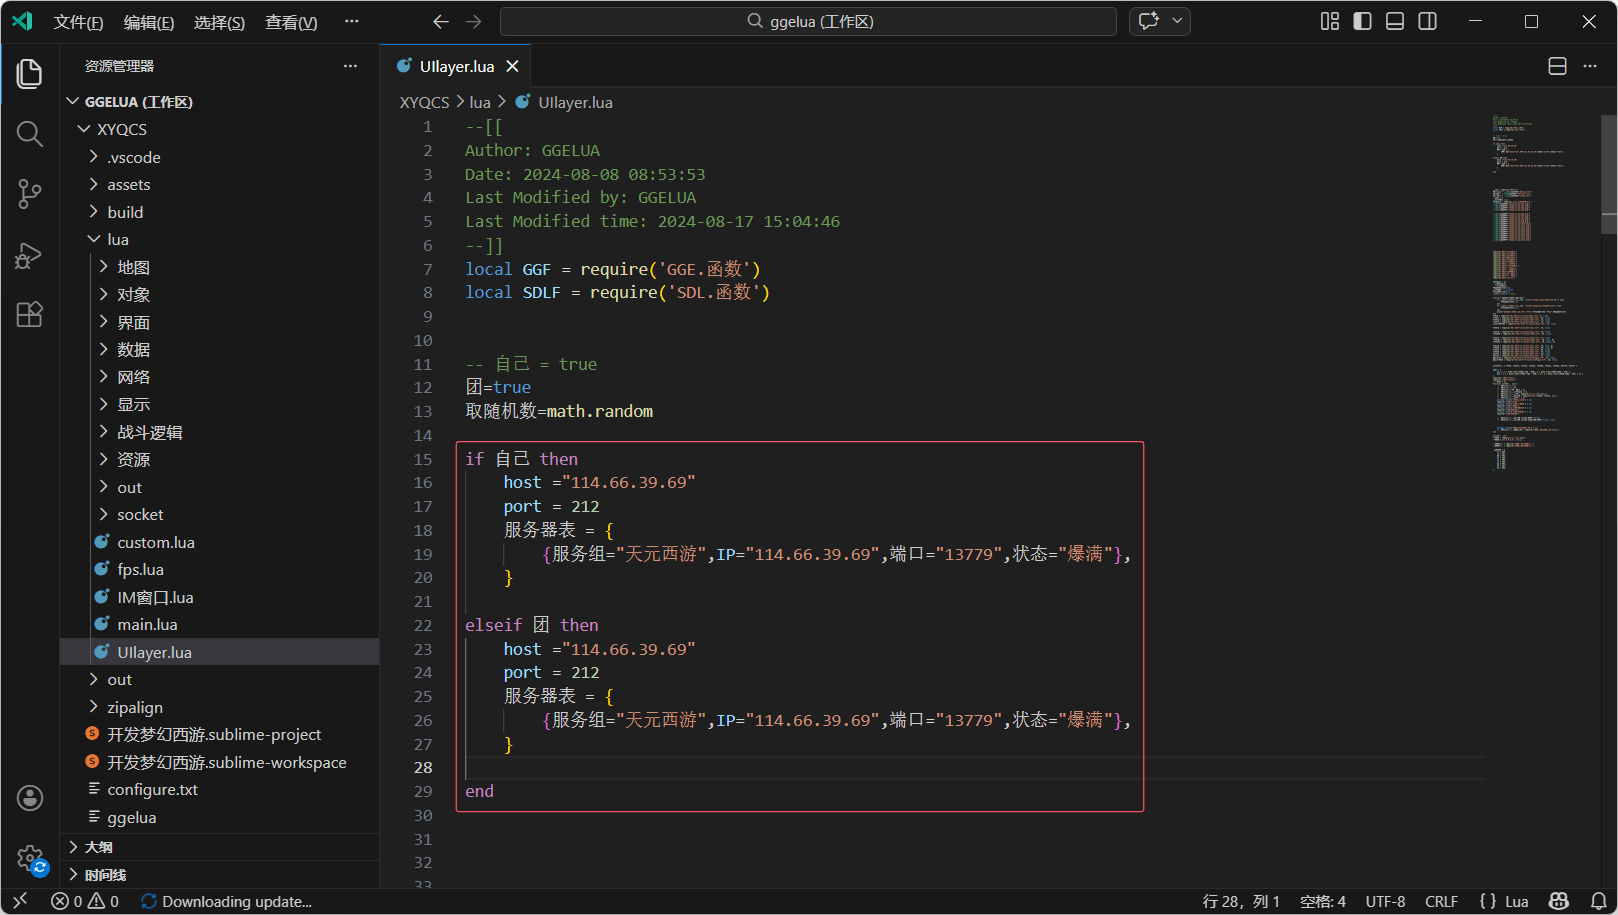The height and width of the screenshot is (915, 1618).
Task: Open the Extensions view
Action: point(30,315)
